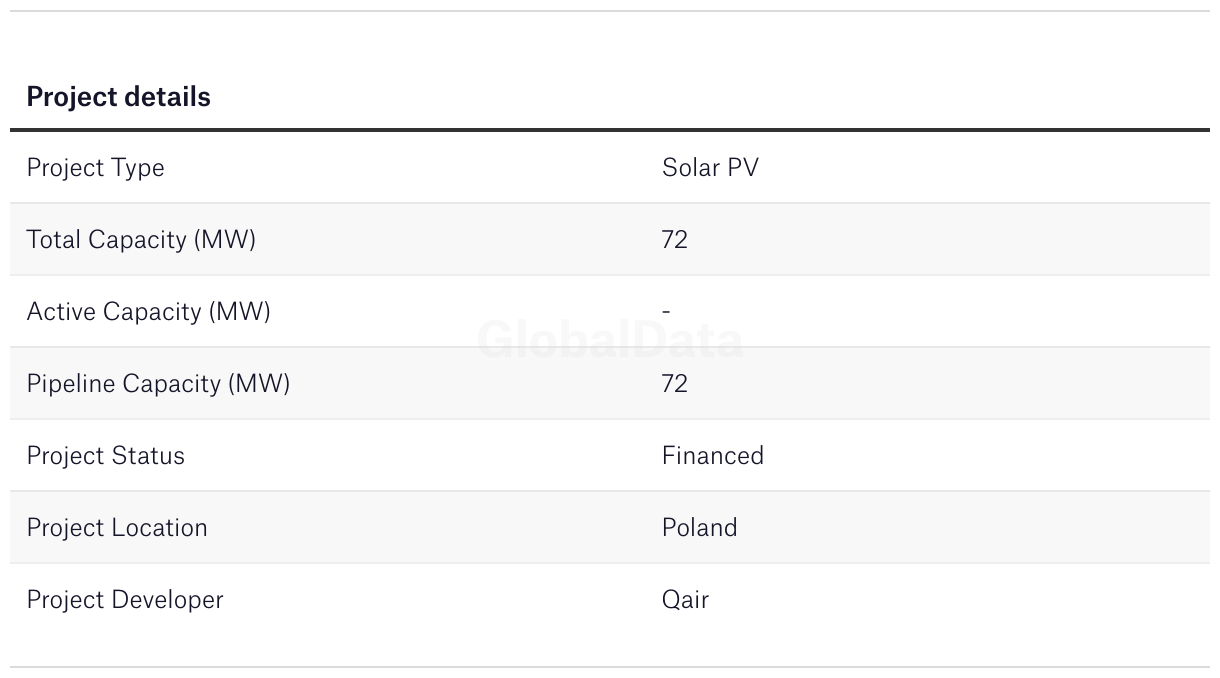Click the thin separator line at the top

(x=610, y=11)
